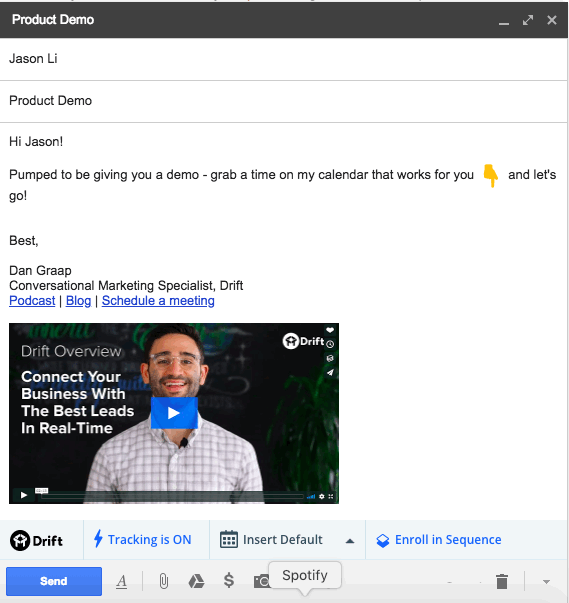Click the subject field 'Product Demo'

(x=284, y=101)
